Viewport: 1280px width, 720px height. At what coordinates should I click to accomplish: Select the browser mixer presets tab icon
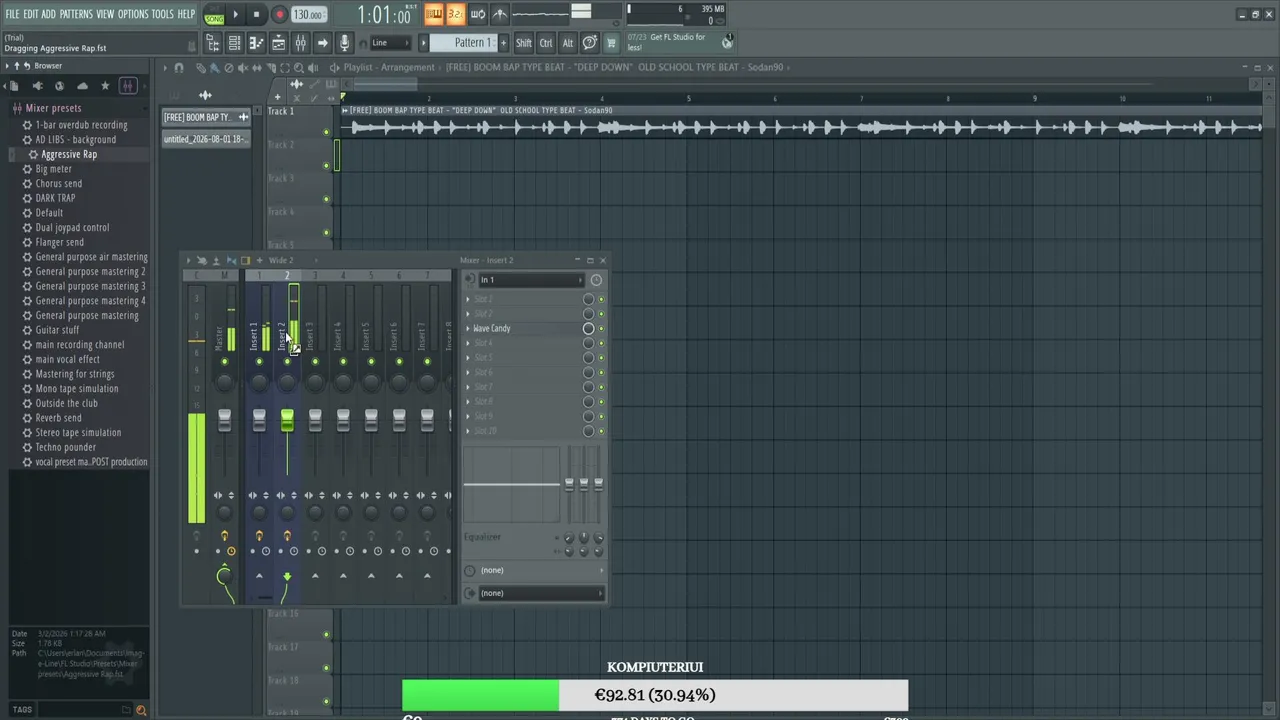pos(128,86)
